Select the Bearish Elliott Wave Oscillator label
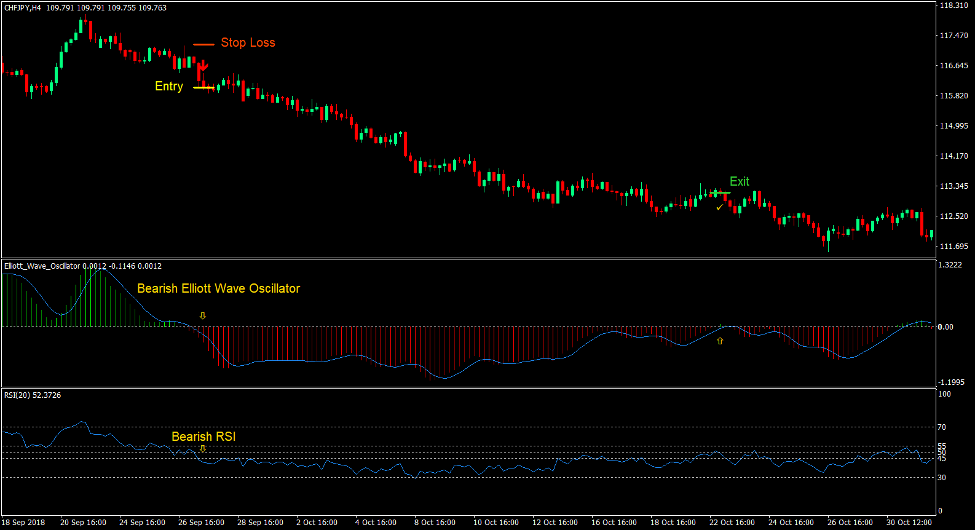 point(218,288)
